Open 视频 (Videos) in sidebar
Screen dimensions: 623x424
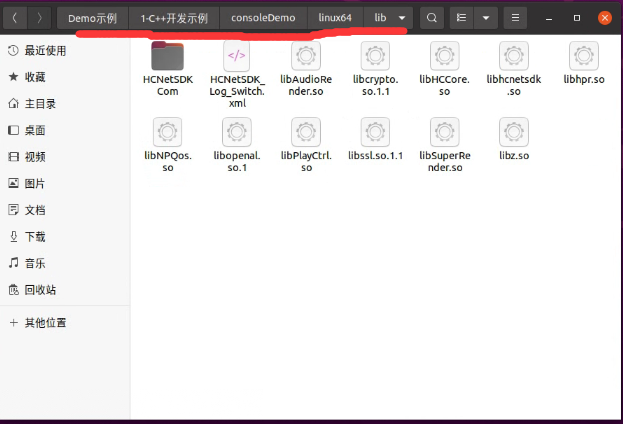(x=65, y=157)
